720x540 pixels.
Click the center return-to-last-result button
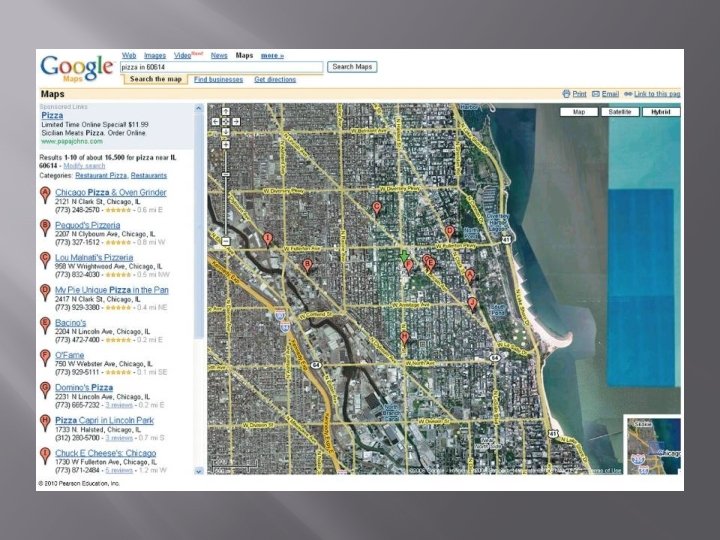[x=225, y=122]
